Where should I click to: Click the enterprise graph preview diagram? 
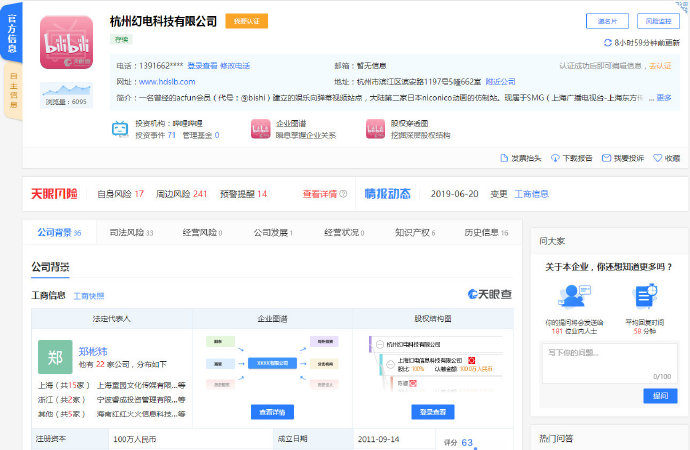click(x=272, y=363)
